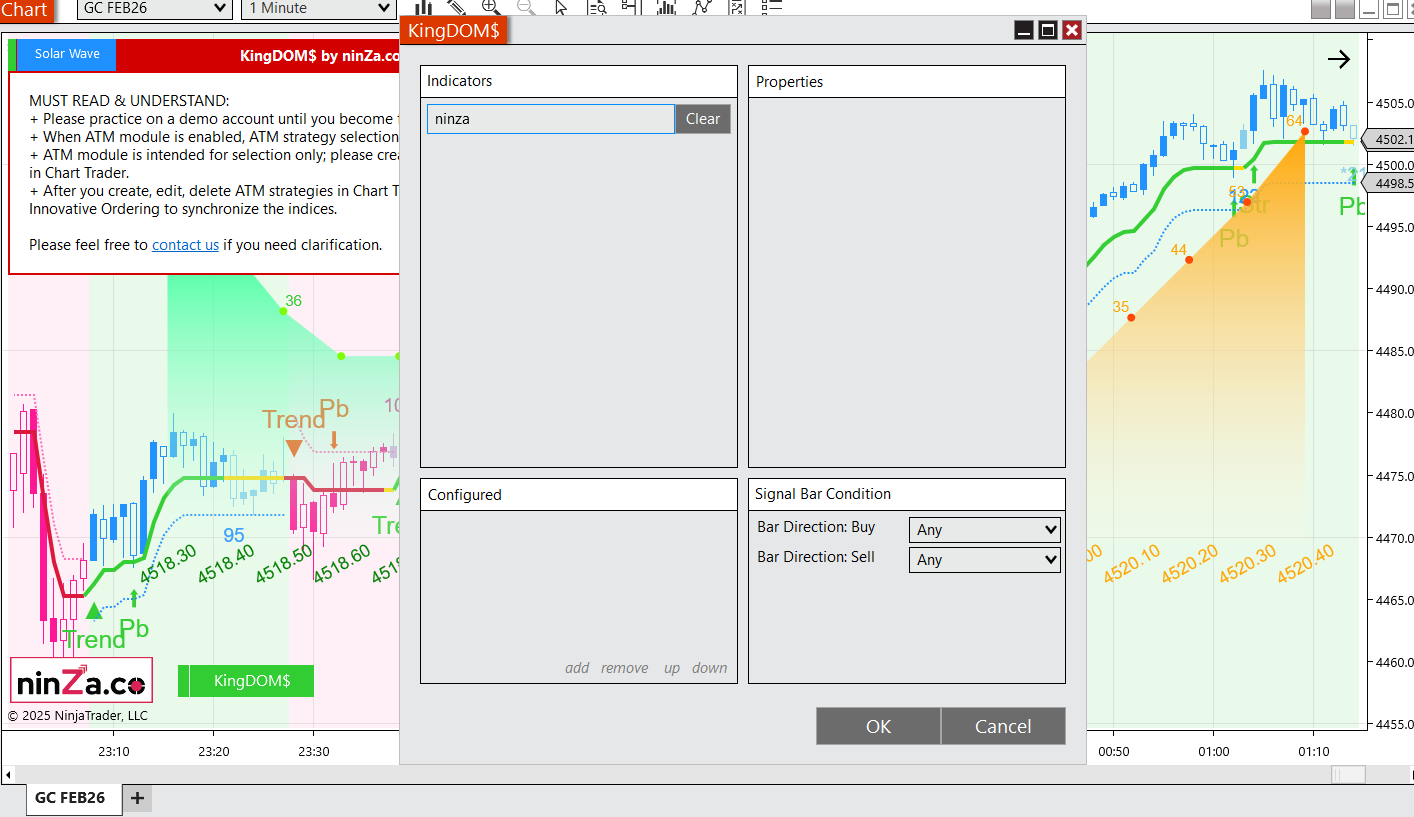1414x817 pixels.
Task: Expand the Bar Direction: Buy dropdown
Action: point(984,530)
